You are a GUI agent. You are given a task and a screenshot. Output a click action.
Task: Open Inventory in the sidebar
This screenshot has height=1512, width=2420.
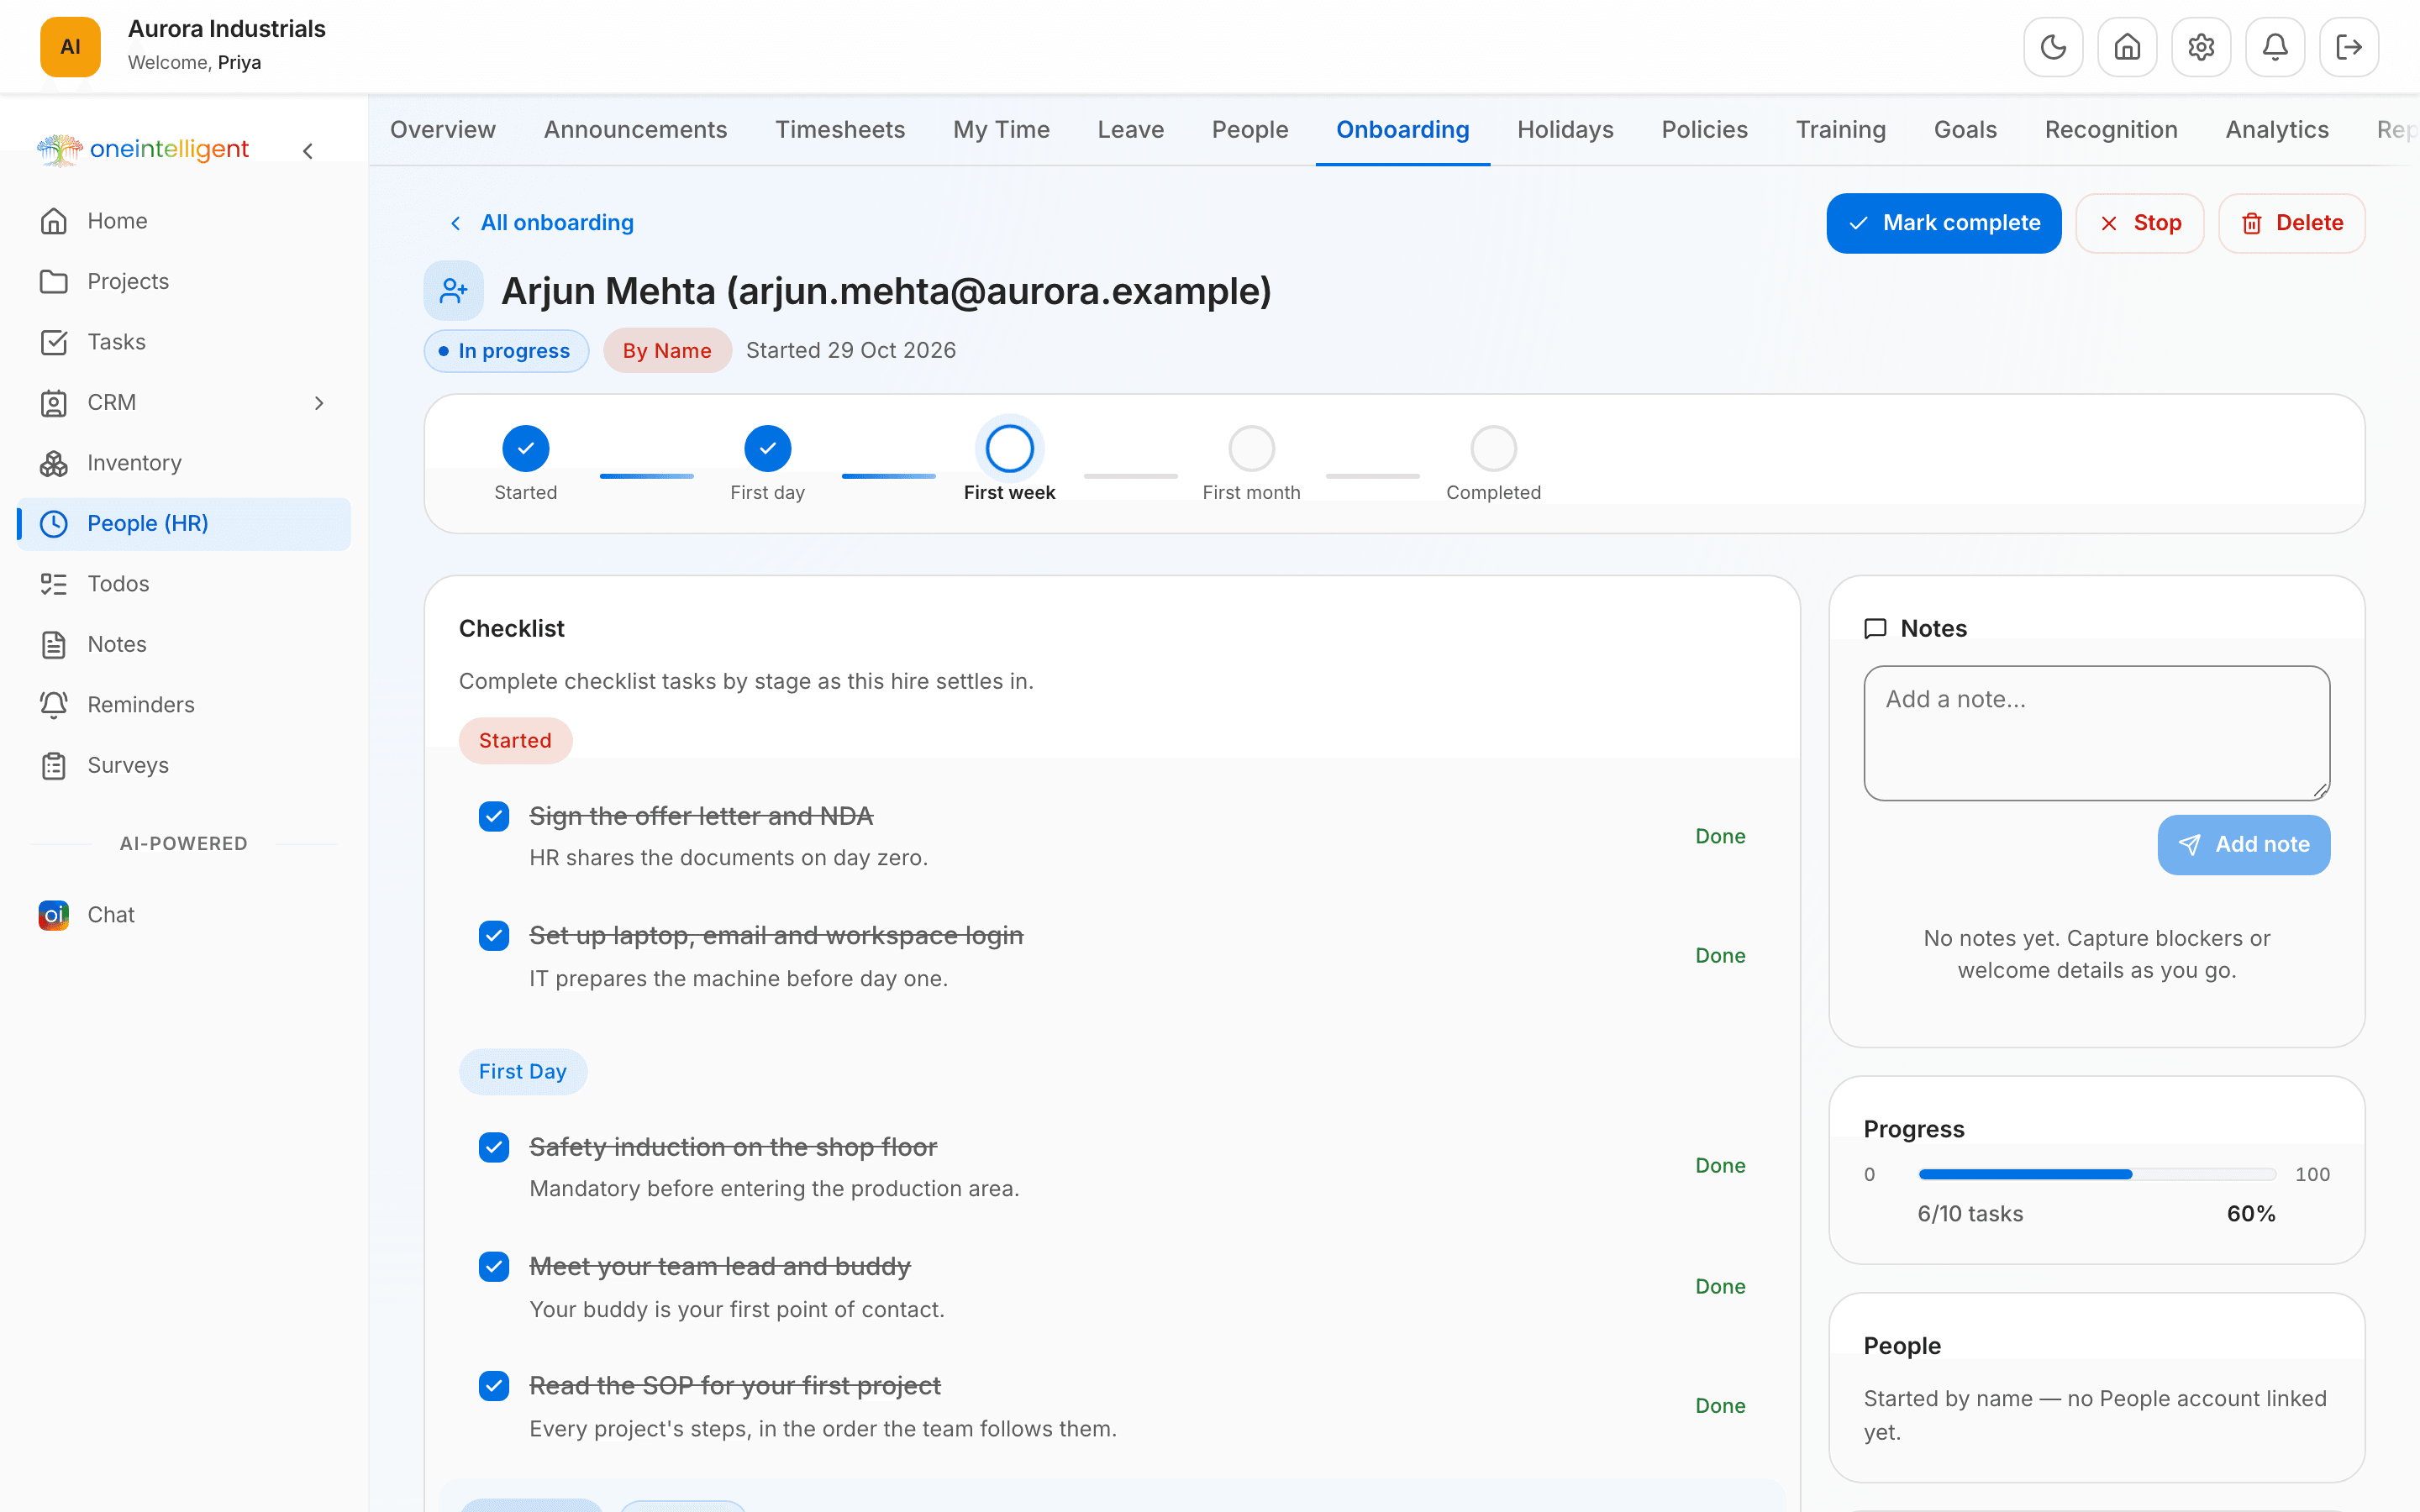coord(184,463)
